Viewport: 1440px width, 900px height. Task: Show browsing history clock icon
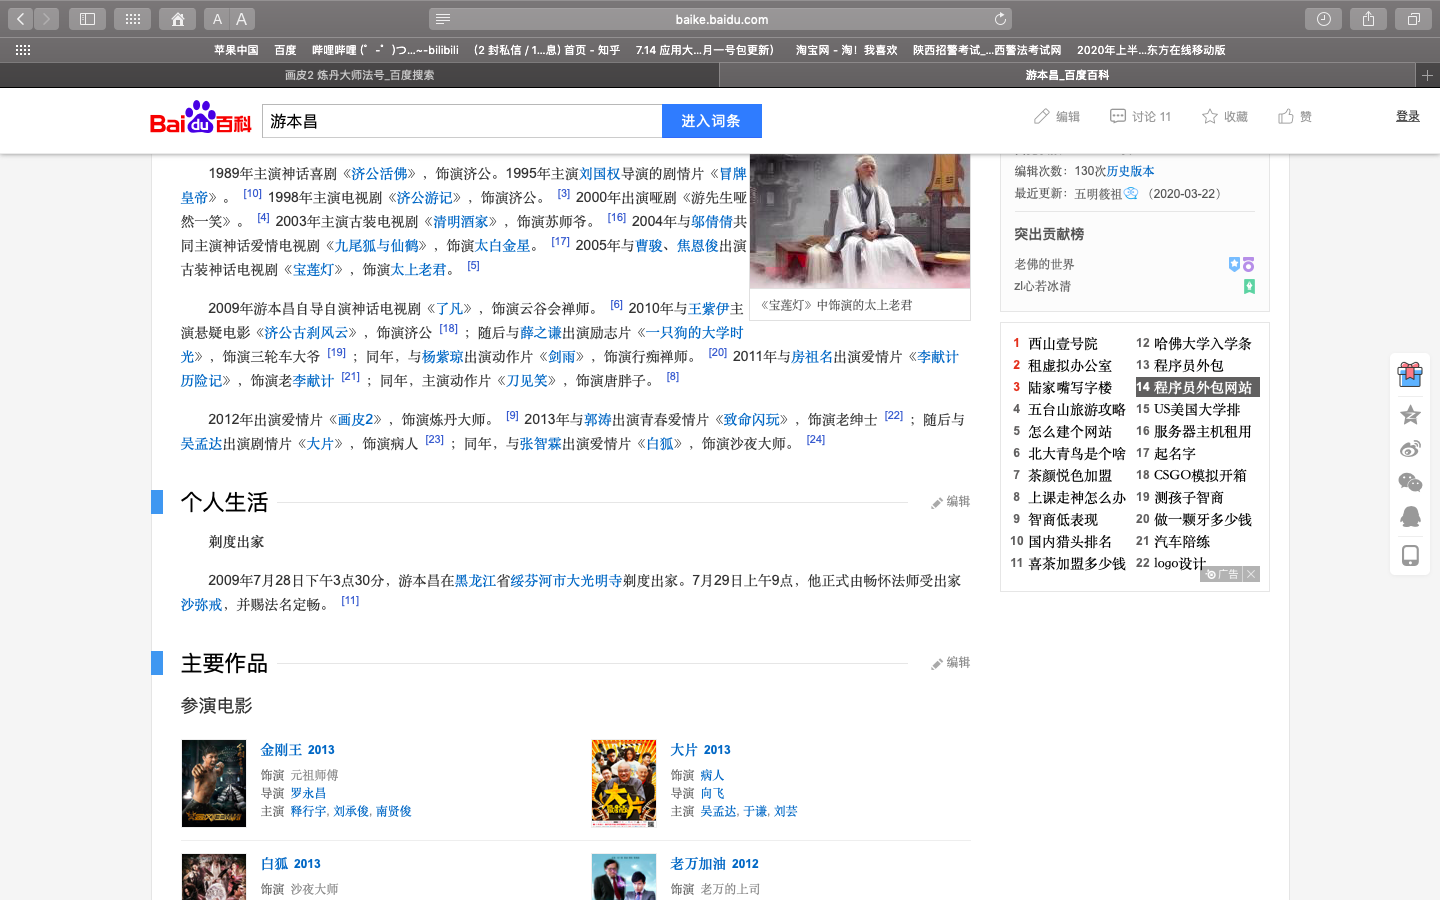[1323, 19]
